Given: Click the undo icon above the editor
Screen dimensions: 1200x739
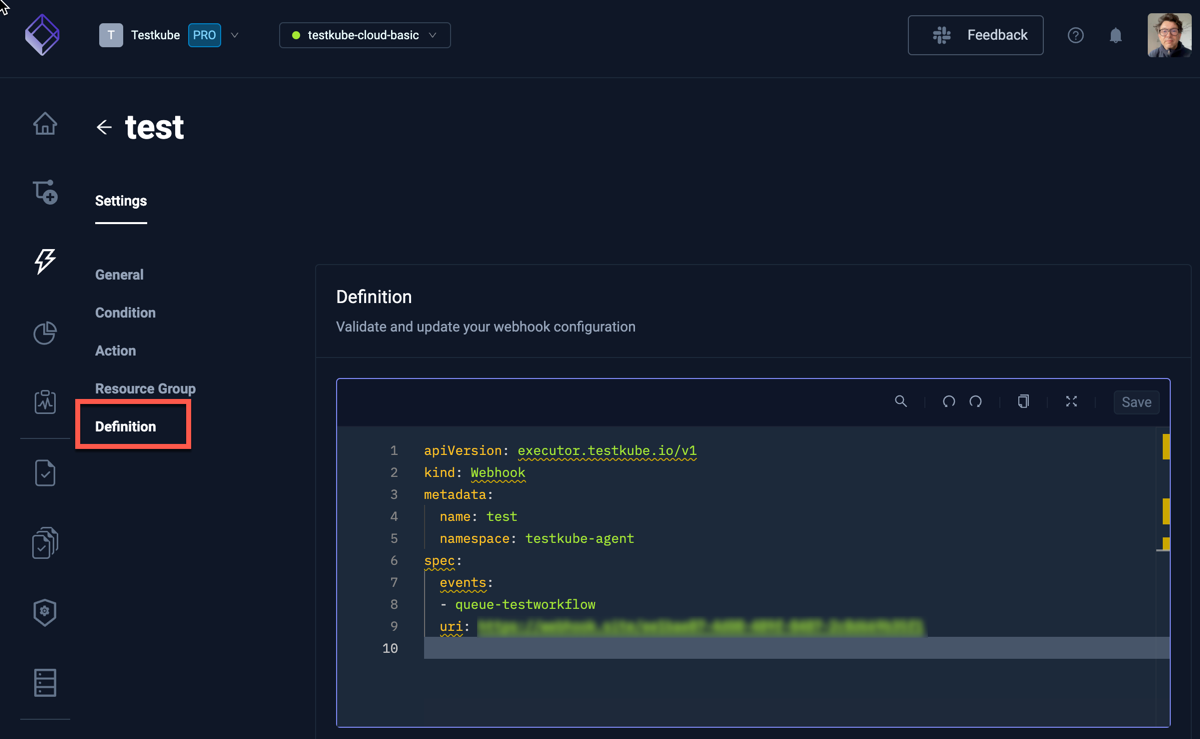Looking at the screenshot, I should pyautogui.click(x=948, y=401).
